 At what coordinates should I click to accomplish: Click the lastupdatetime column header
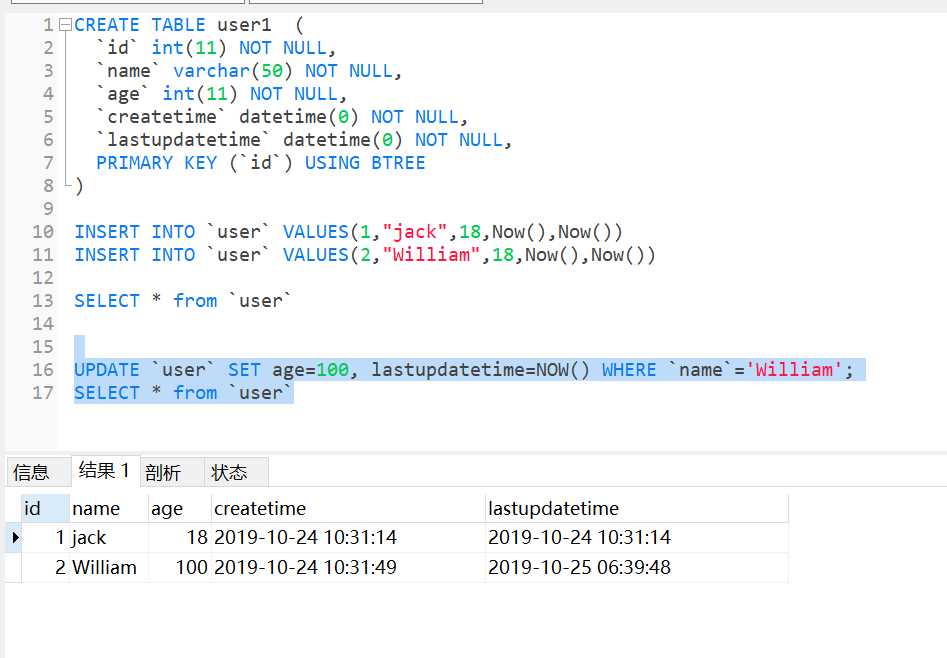[637, 508]
